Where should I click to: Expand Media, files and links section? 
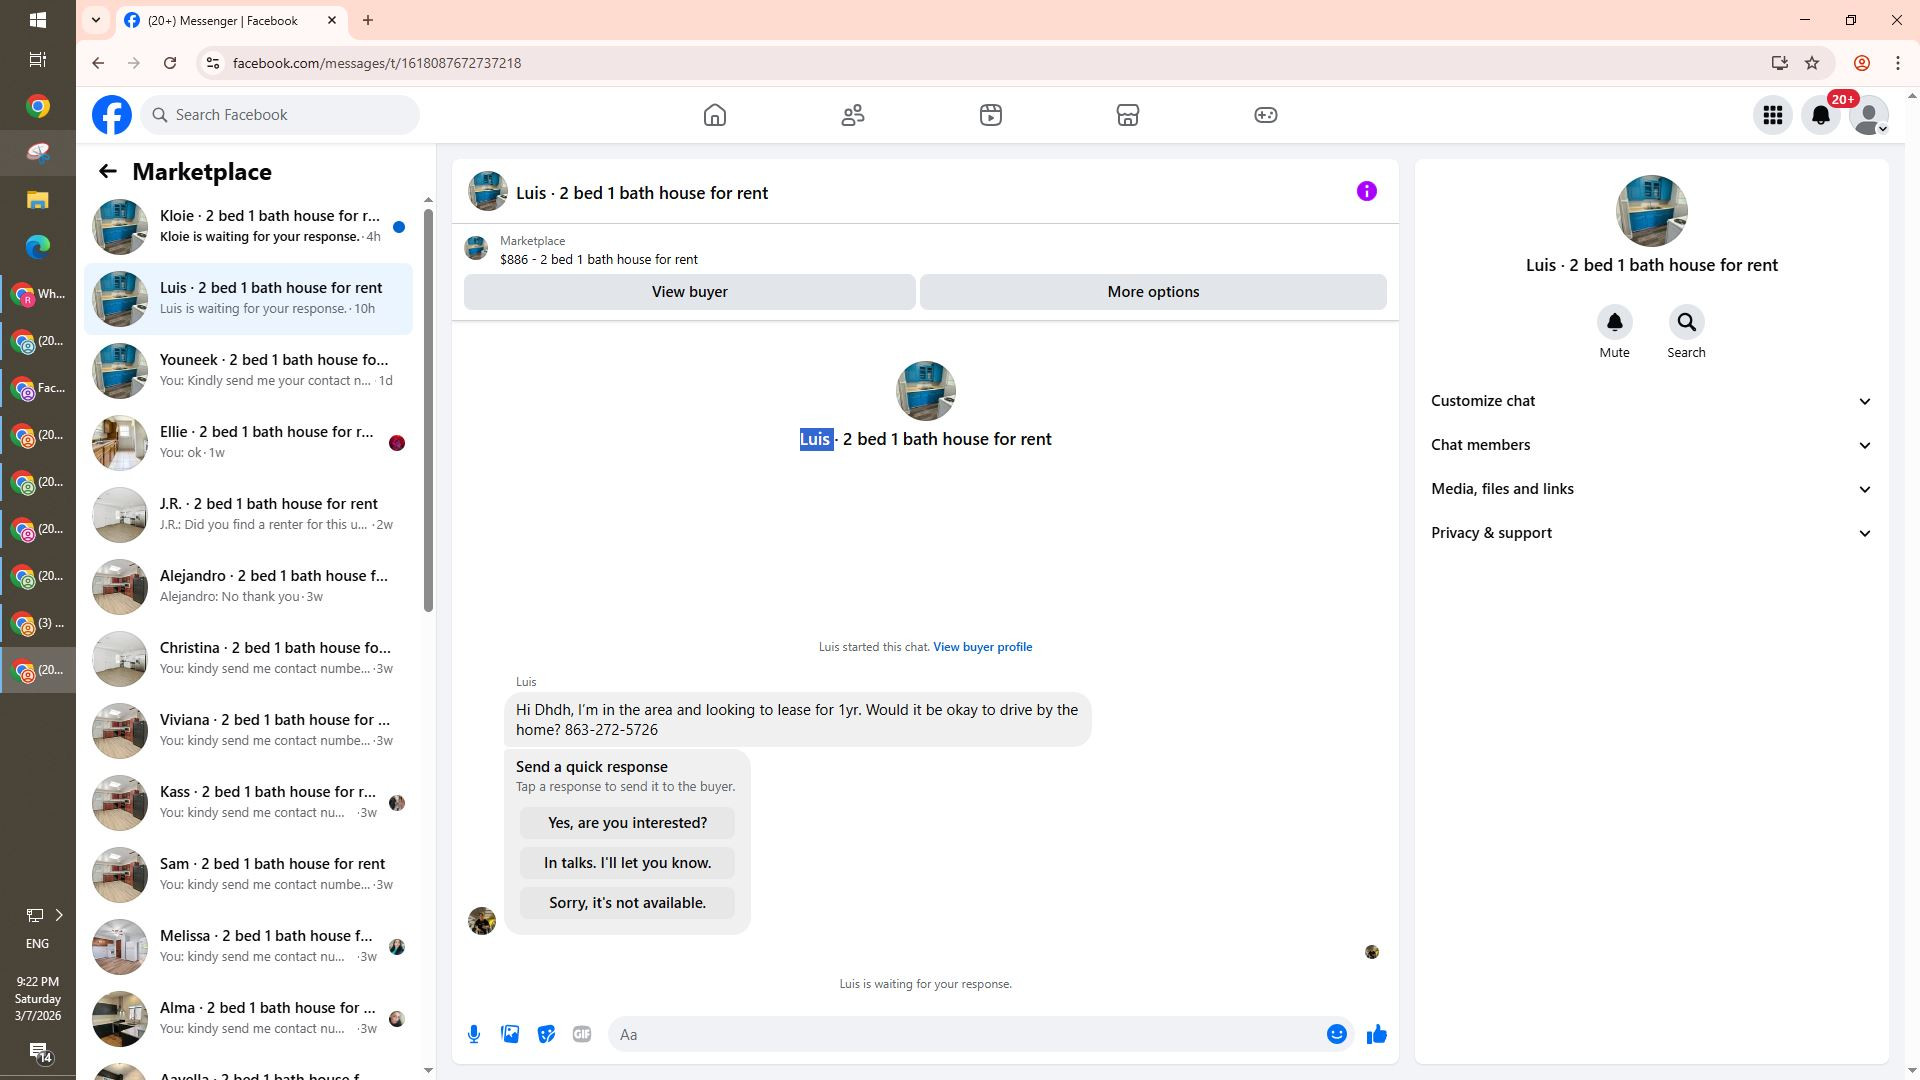tap(1651, 489)
